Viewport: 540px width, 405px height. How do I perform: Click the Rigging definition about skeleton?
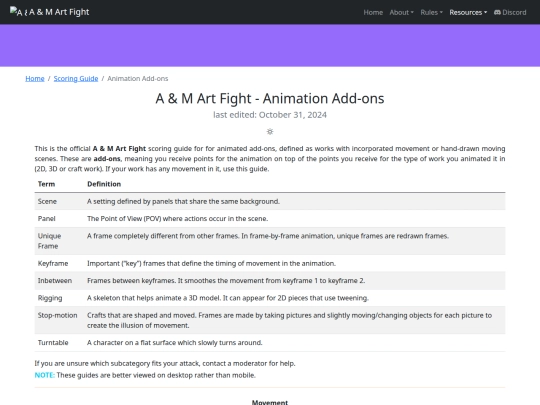(x=228, y=298)
